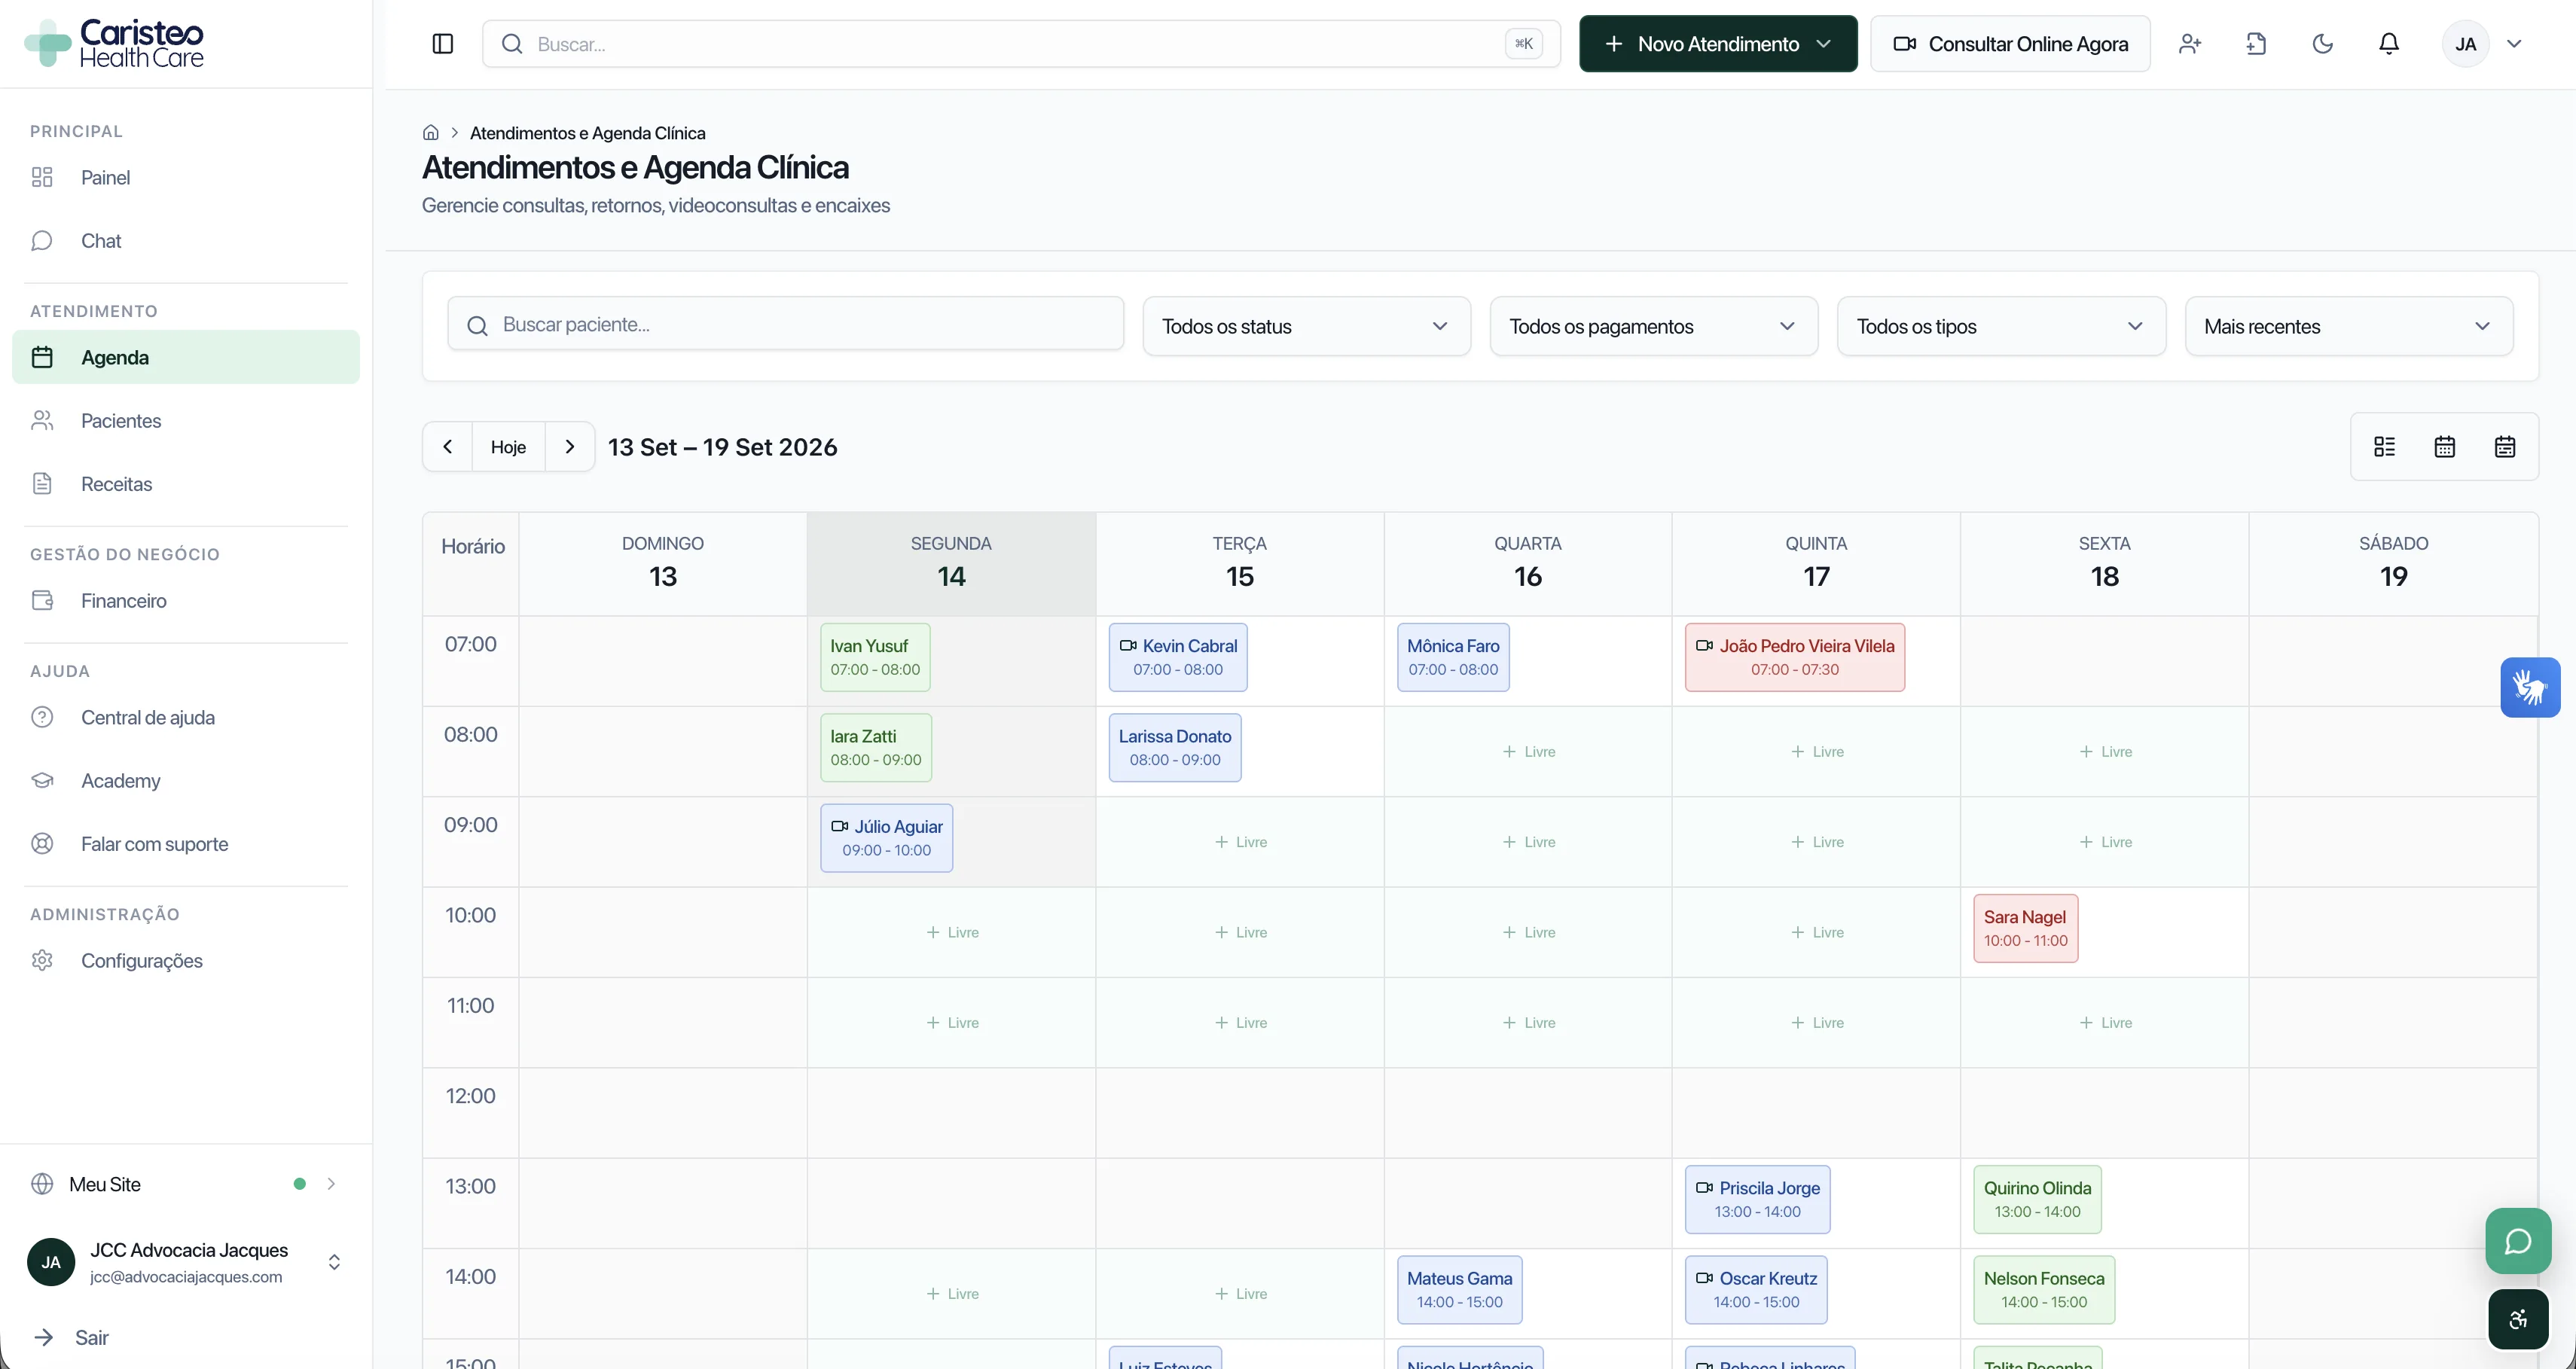Open Painel in sidebar
The width and height of the screenshot is (2576, 1369).
pos(186,178)
